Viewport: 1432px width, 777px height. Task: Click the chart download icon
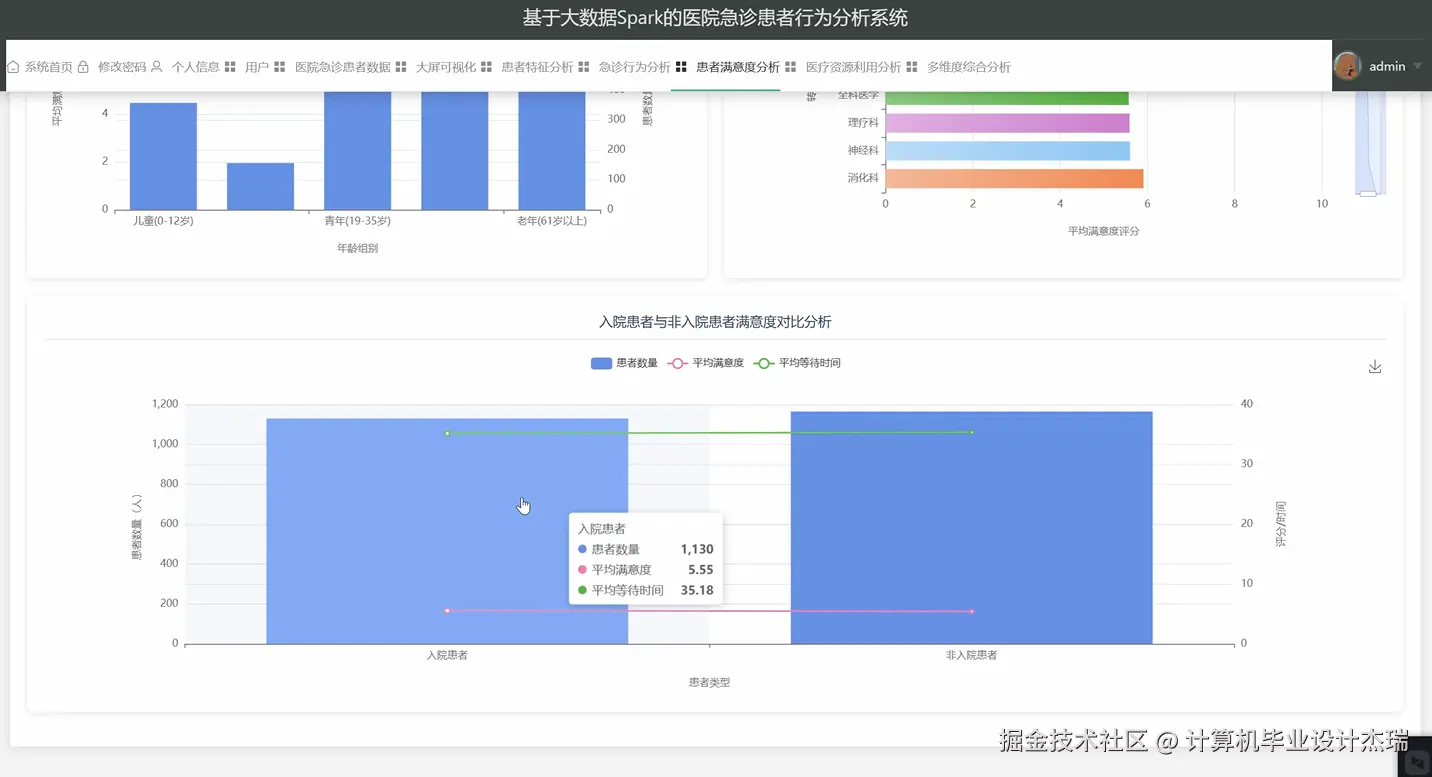click(x=1374, y=366)
